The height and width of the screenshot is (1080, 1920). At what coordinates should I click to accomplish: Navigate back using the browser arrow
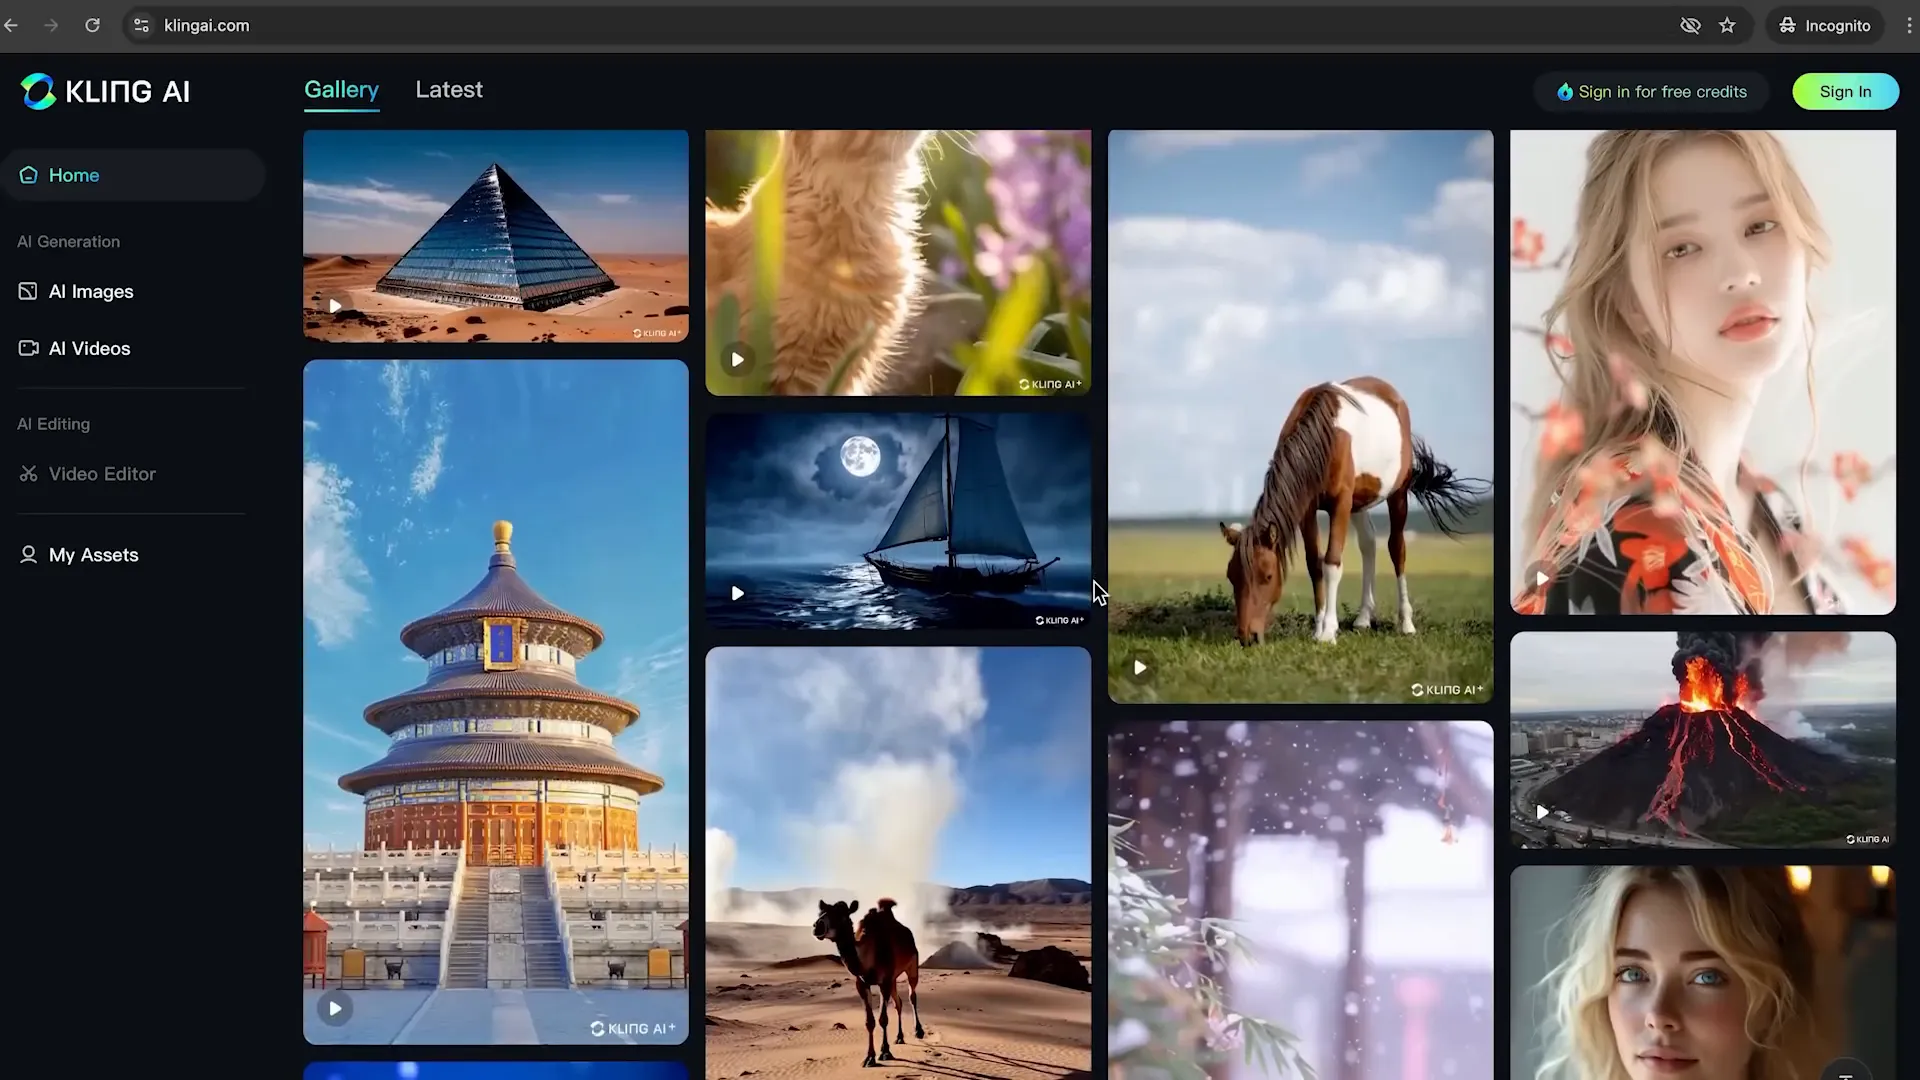[x=12, y=25]
